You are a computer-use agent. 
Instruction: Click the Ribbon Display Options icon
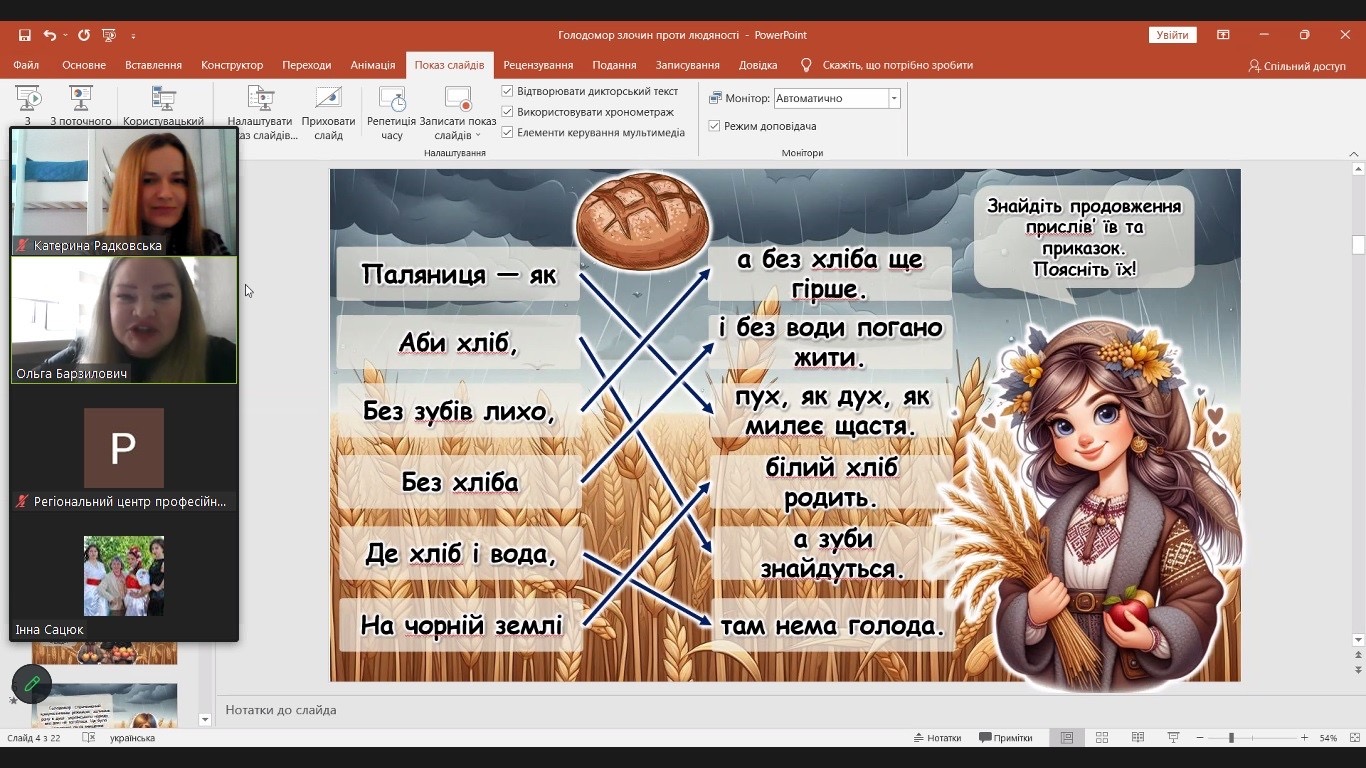point(1223,35)
